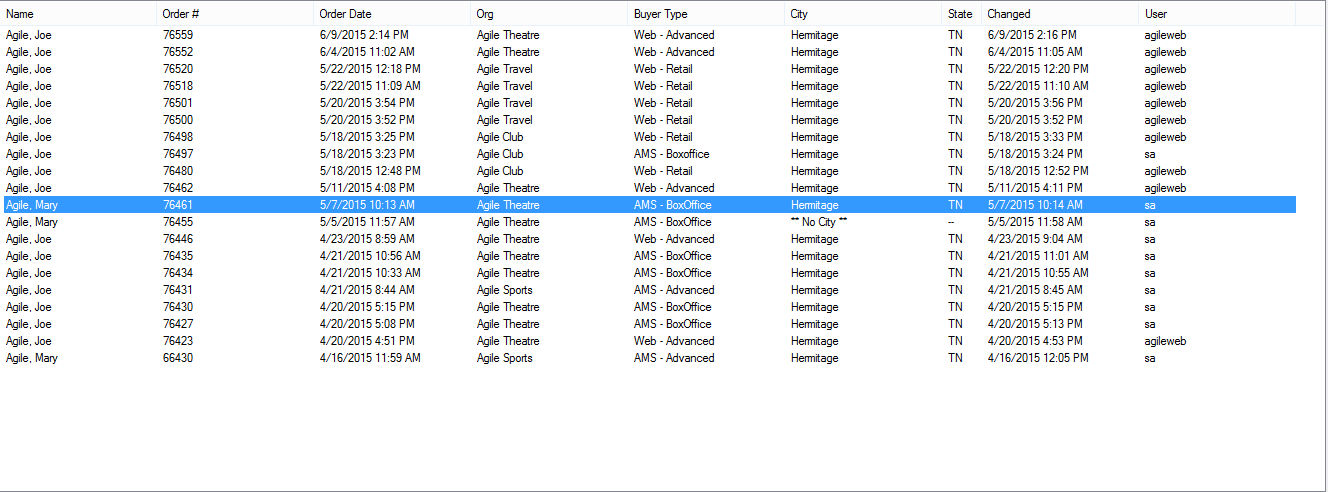Select order 66430 for Agile Sports
Screen dimensions: 1328x492
pos(648,358)
